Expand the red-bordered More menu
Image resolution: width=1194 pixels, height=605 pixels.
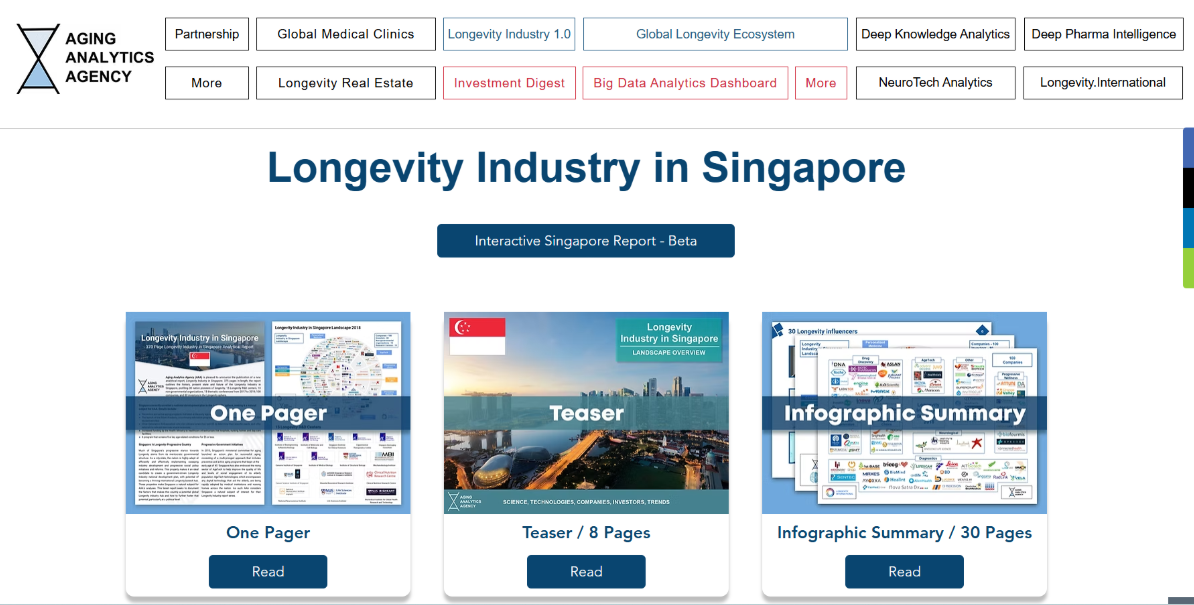coord(821,83)
